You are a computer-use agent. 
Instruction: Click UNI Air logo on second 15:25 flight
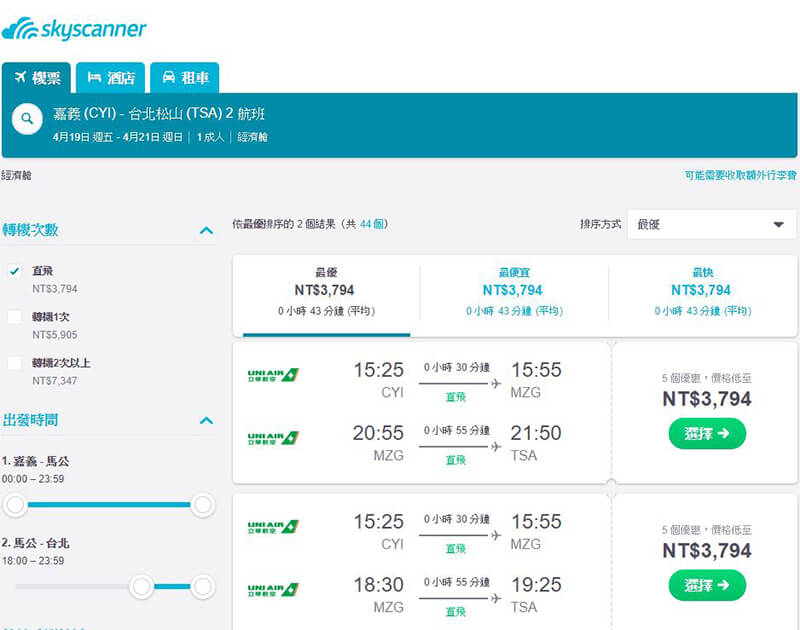click(x=273, y=527)
